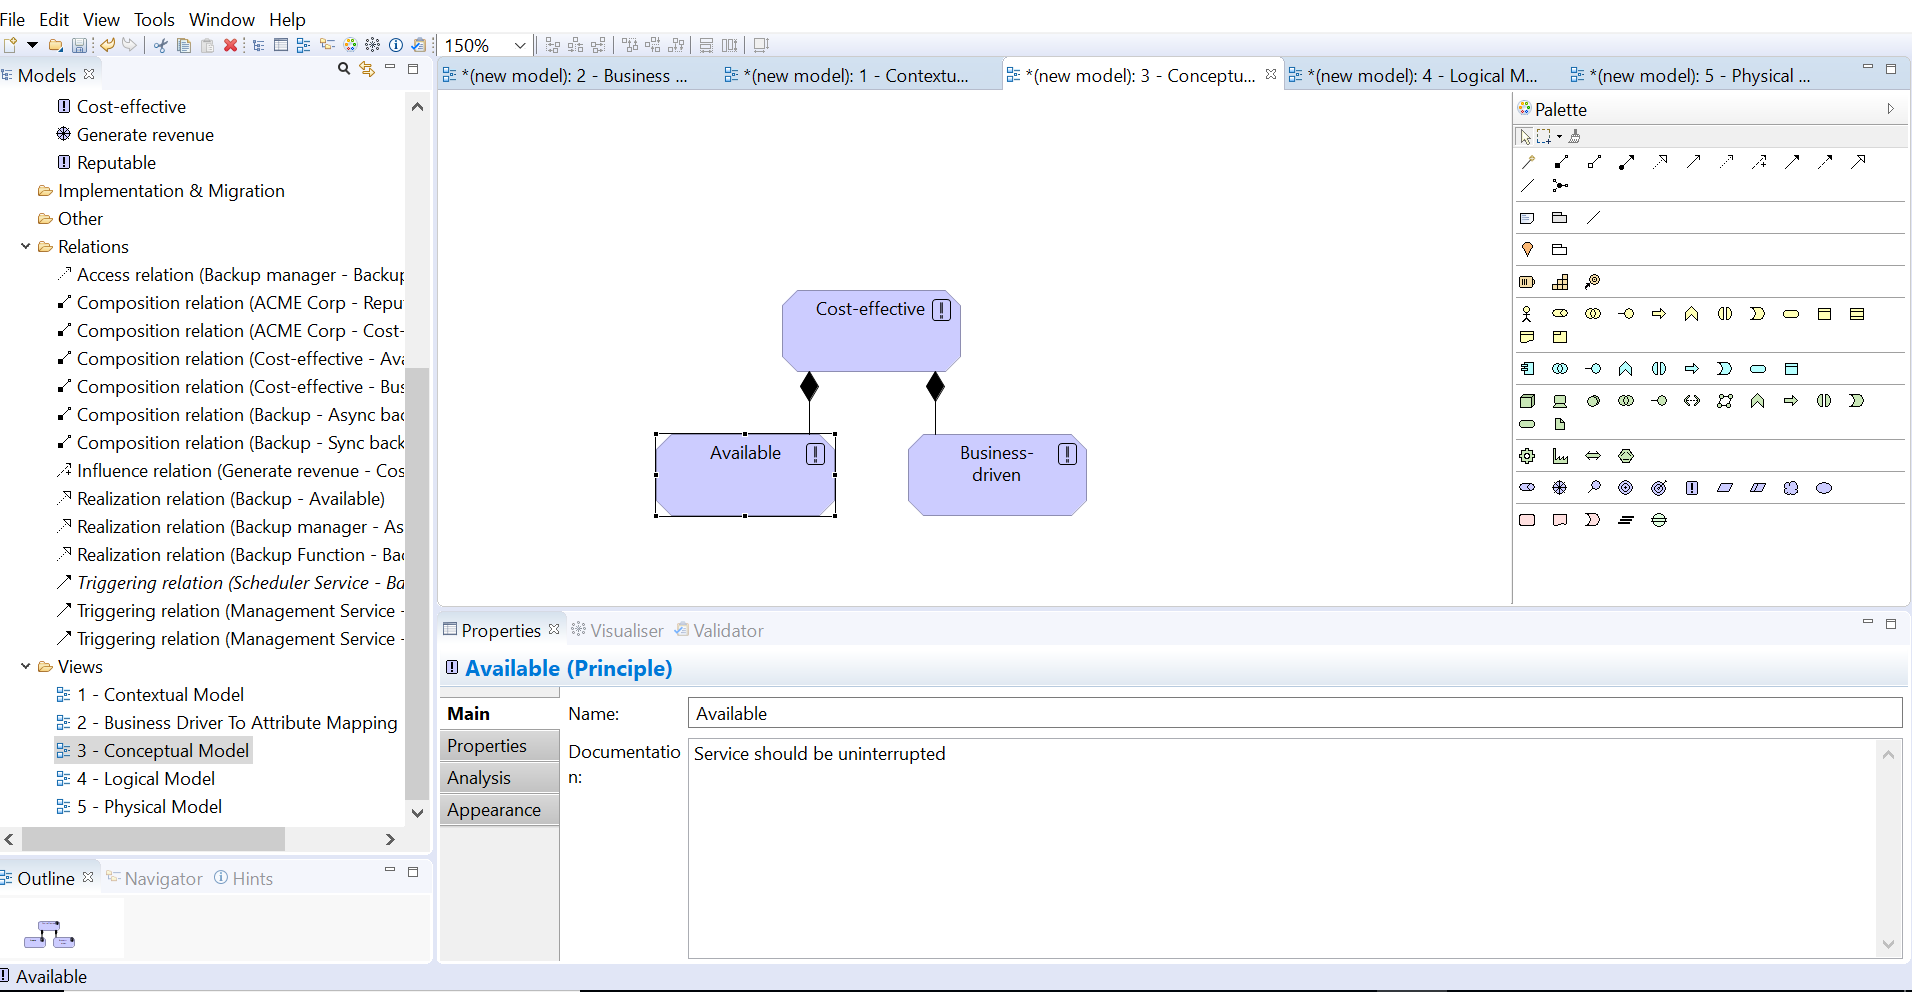Open the 150% zoom dropdown

pyautogui.click(x=520, y=45)
